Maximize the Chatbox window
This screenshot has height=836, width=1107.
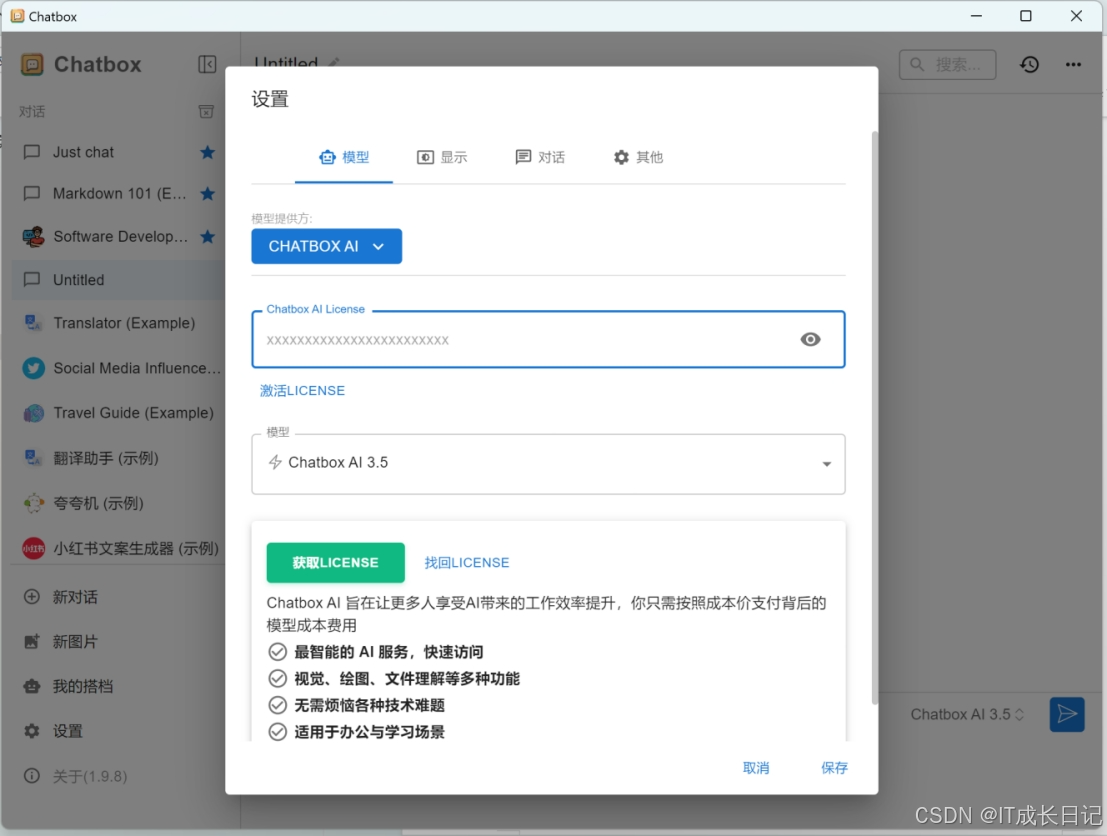coord(1026,16)
